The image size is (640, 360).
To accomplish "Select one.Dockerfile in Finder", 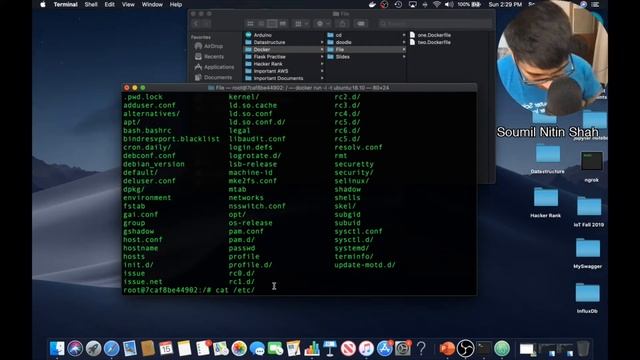I will [430, 35].
